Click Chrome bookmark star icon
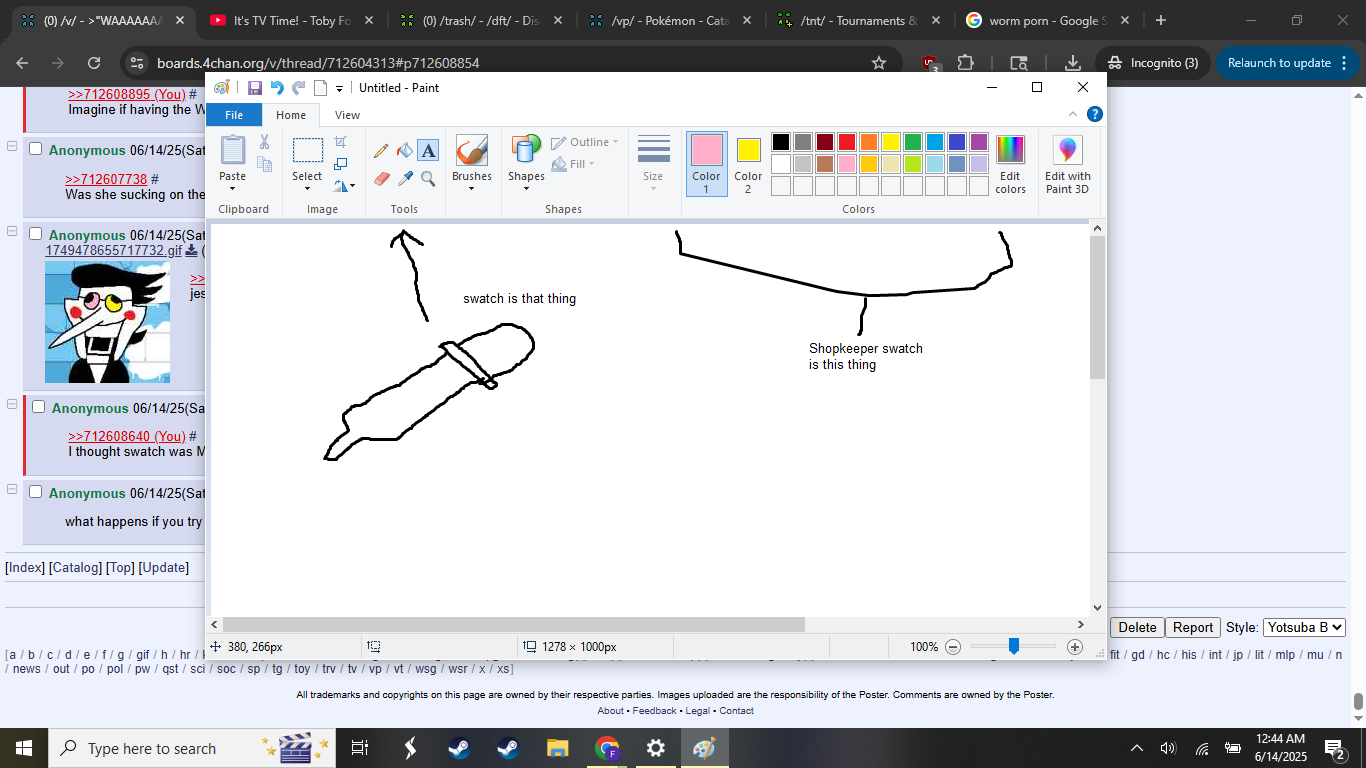1366x768 pixels. [x=879, y=63]
